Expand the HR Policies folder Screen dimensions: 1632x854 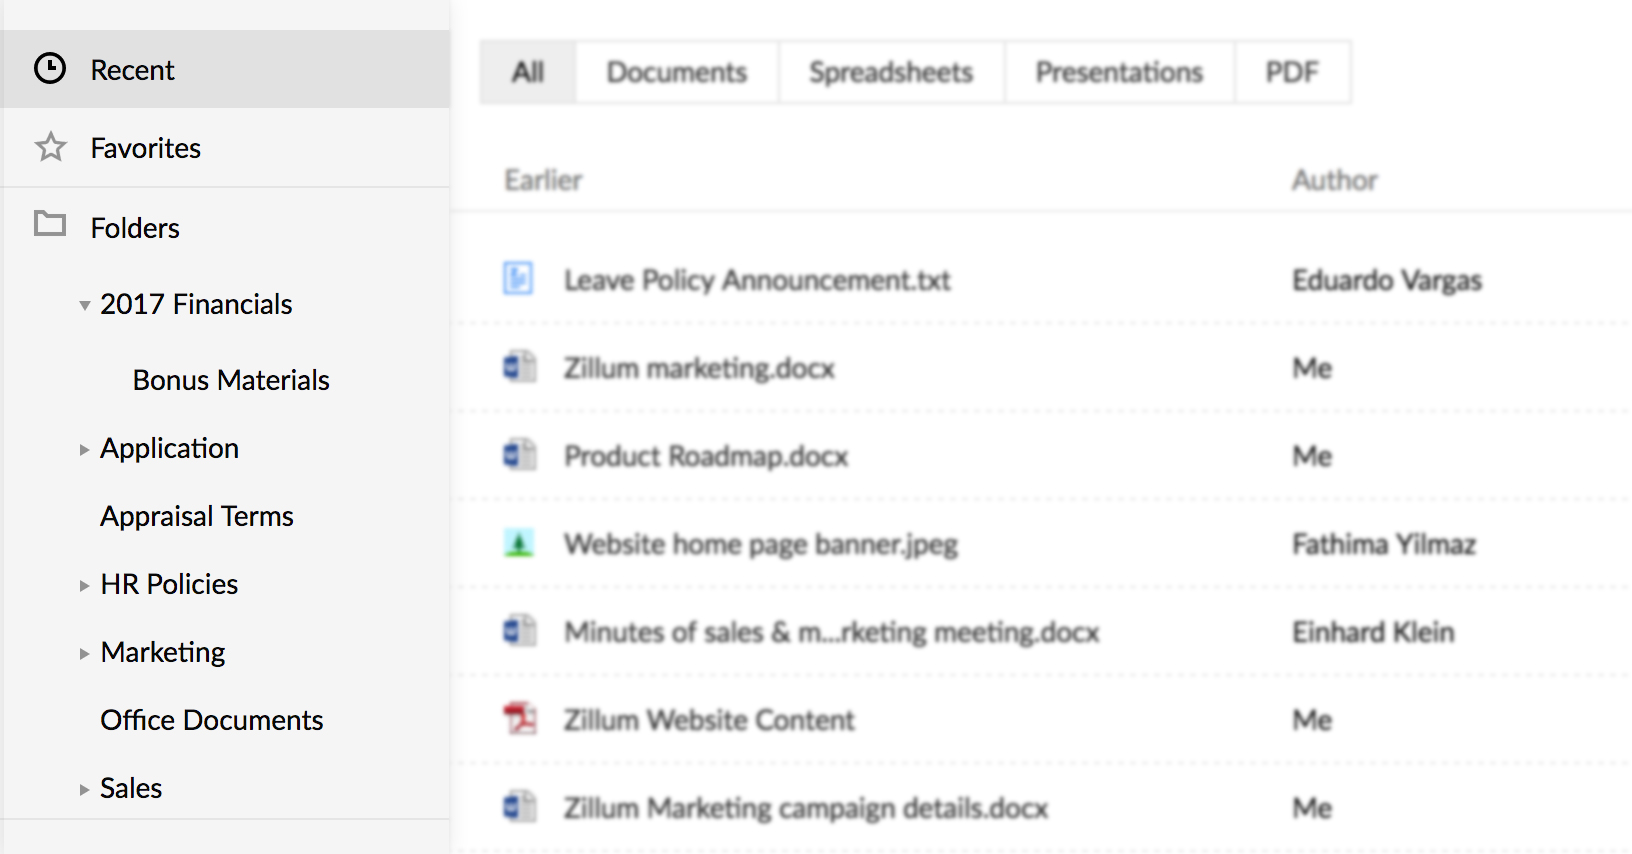[x=85, y=586]
